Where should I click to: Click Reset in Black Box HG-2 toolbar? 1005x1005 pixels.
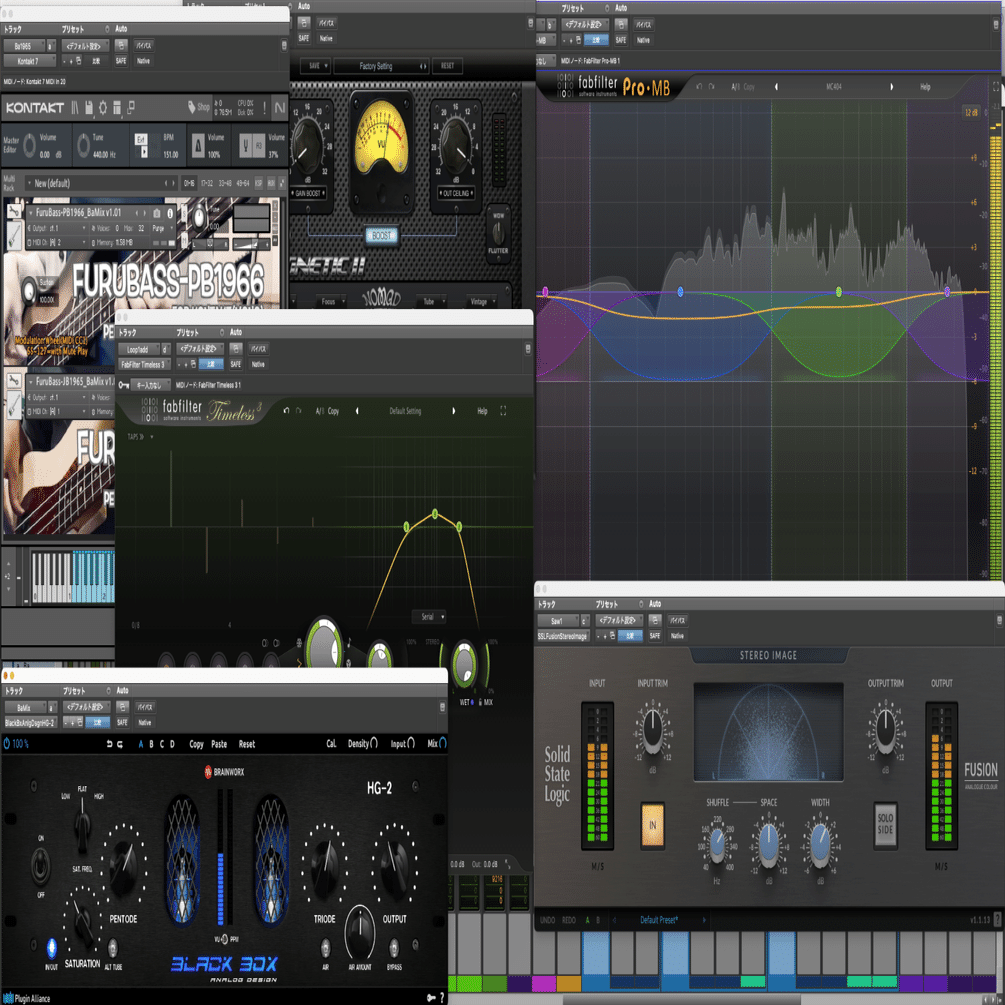[x=247, y=744]
